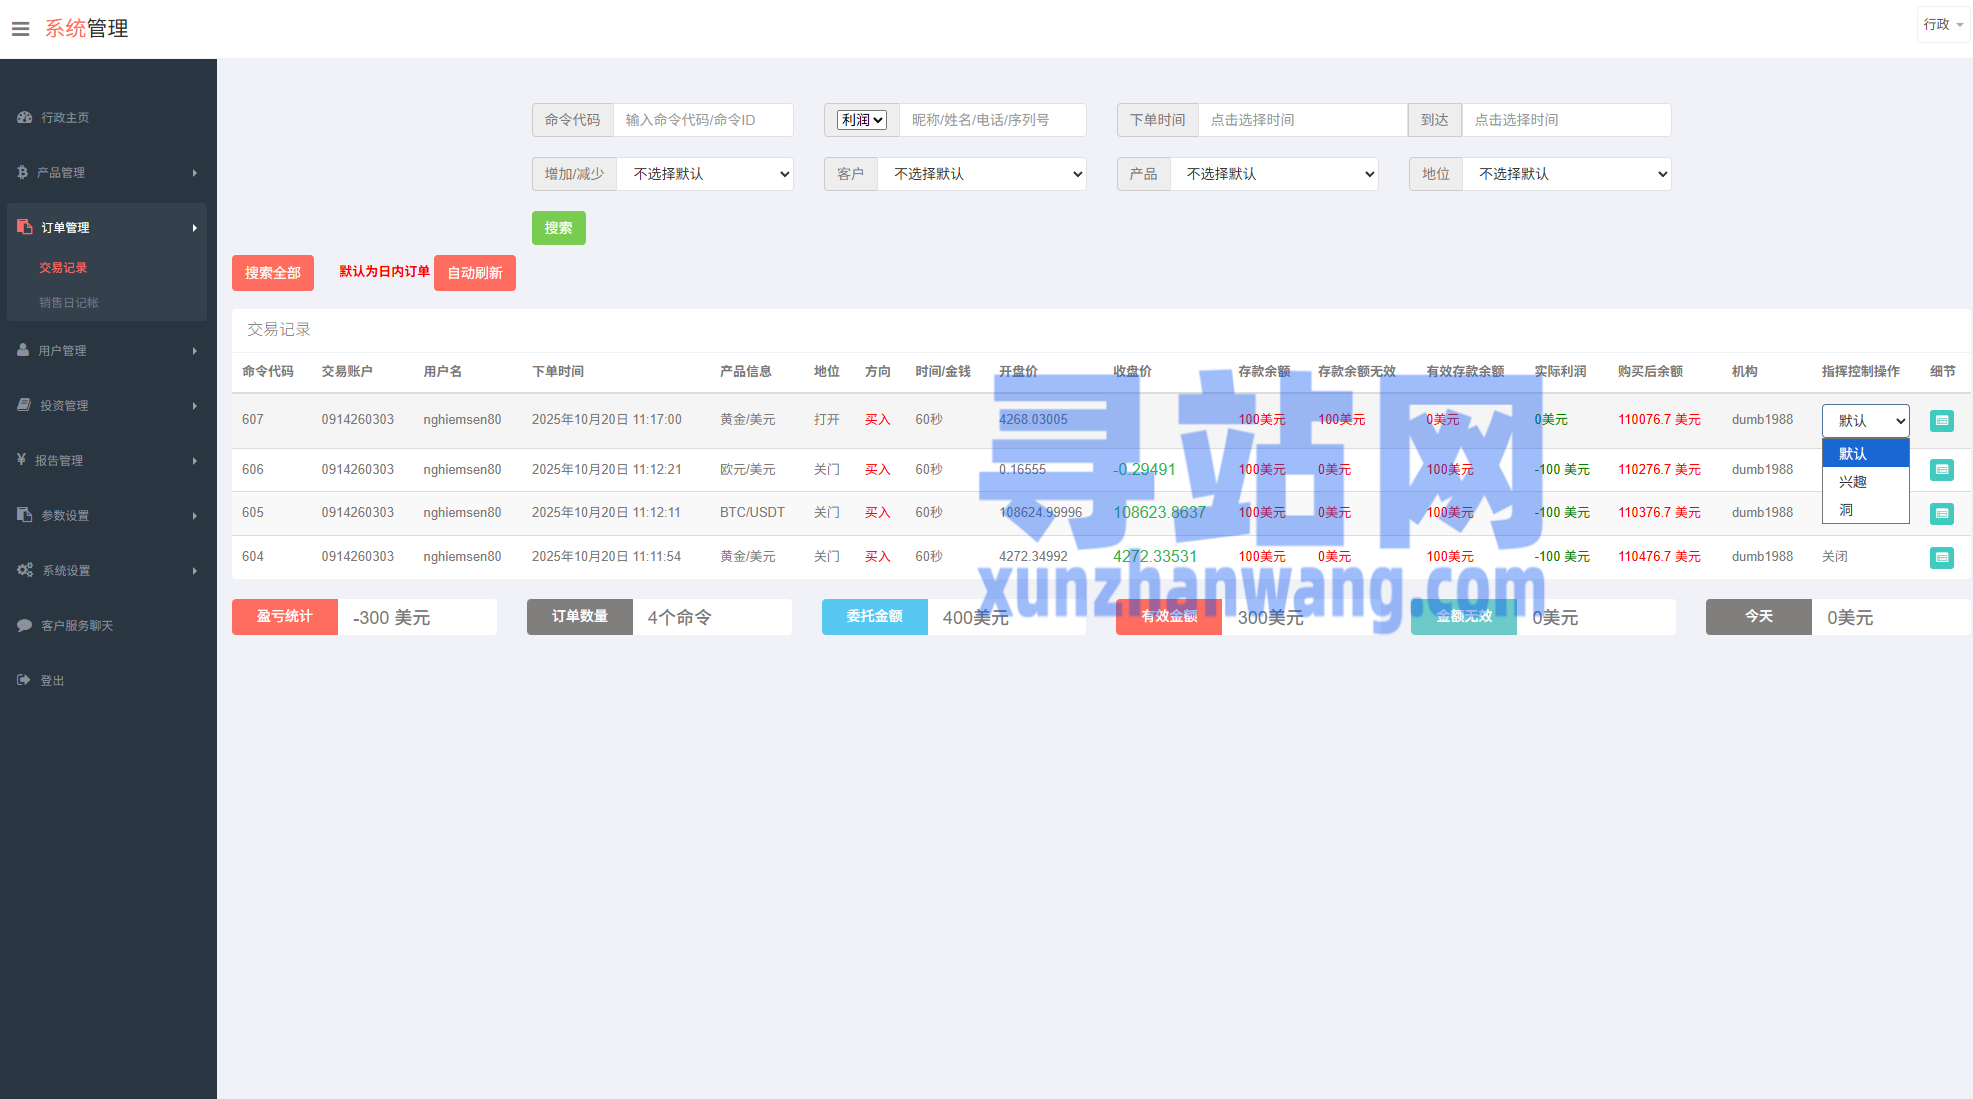Click the 客户服务聊天 chat bubble icon

[25, 625]
